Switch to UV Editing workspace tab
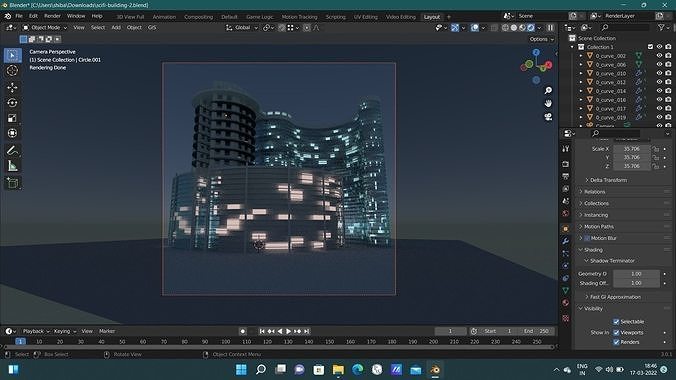Screen dimensions: 676x380 tap(366, 17)
